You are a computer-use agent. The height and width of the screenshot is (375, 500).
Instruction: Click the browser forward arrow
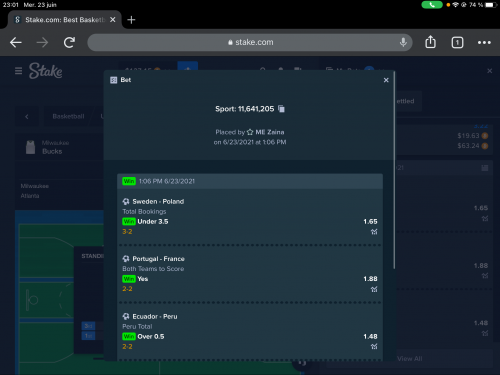click(x=42, y=42)
